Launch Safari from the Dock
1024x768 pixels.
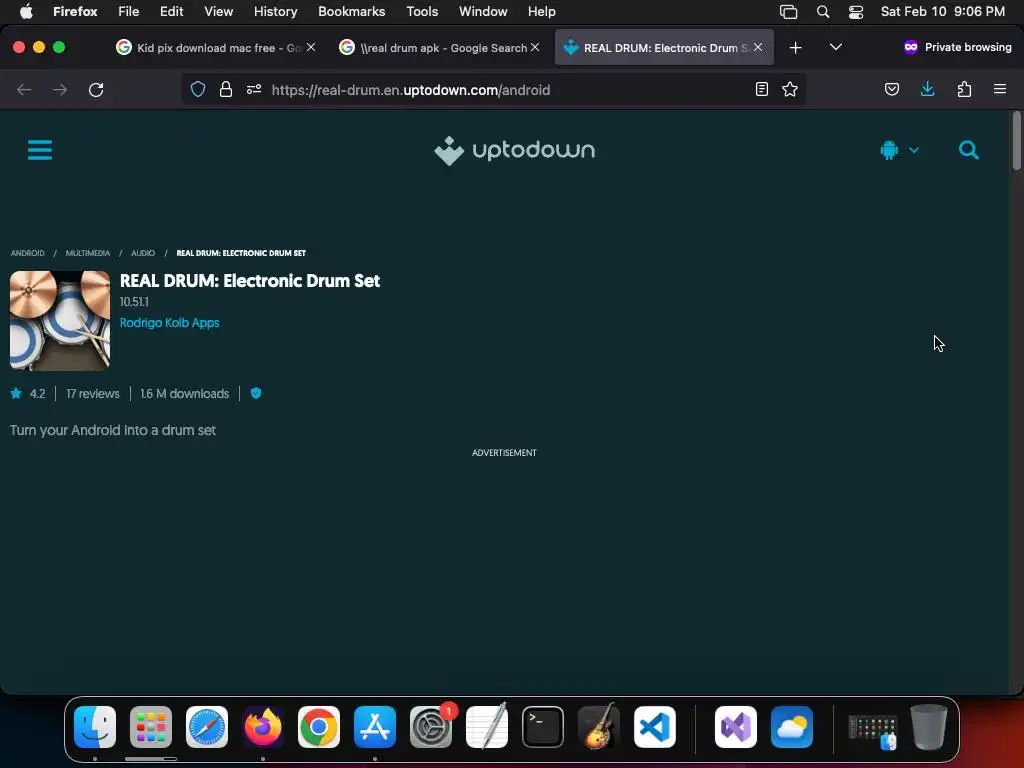point(207,726)
